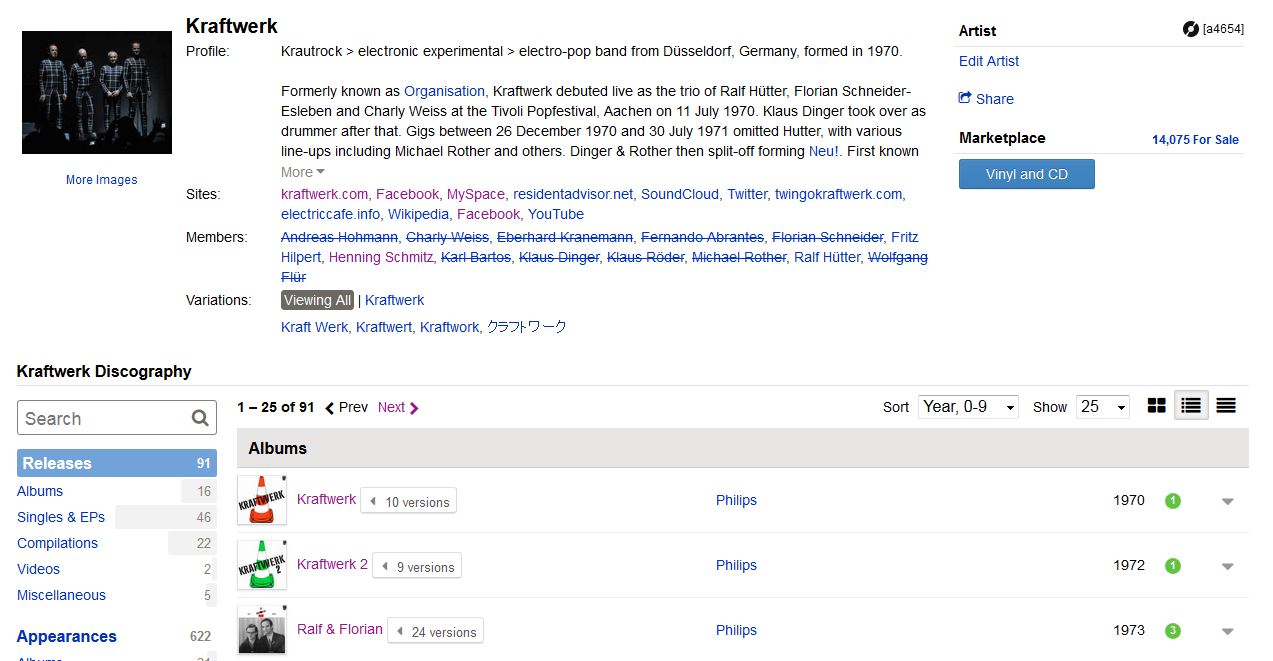Click the Share arrow icon

(x=965, y=98)
